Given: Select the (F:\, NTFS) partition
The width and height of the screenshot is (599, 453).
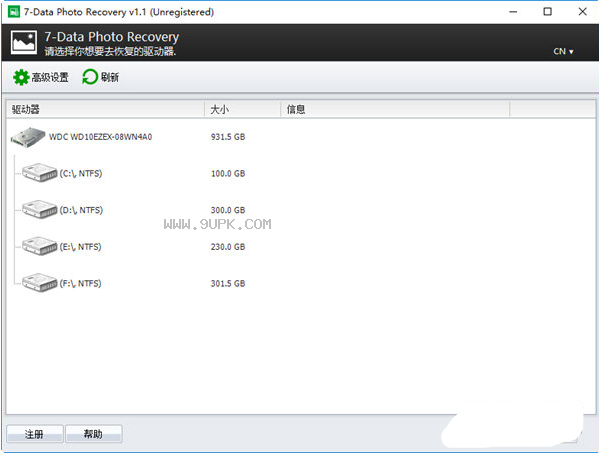Looking at the screenshot, I should 80,283.
